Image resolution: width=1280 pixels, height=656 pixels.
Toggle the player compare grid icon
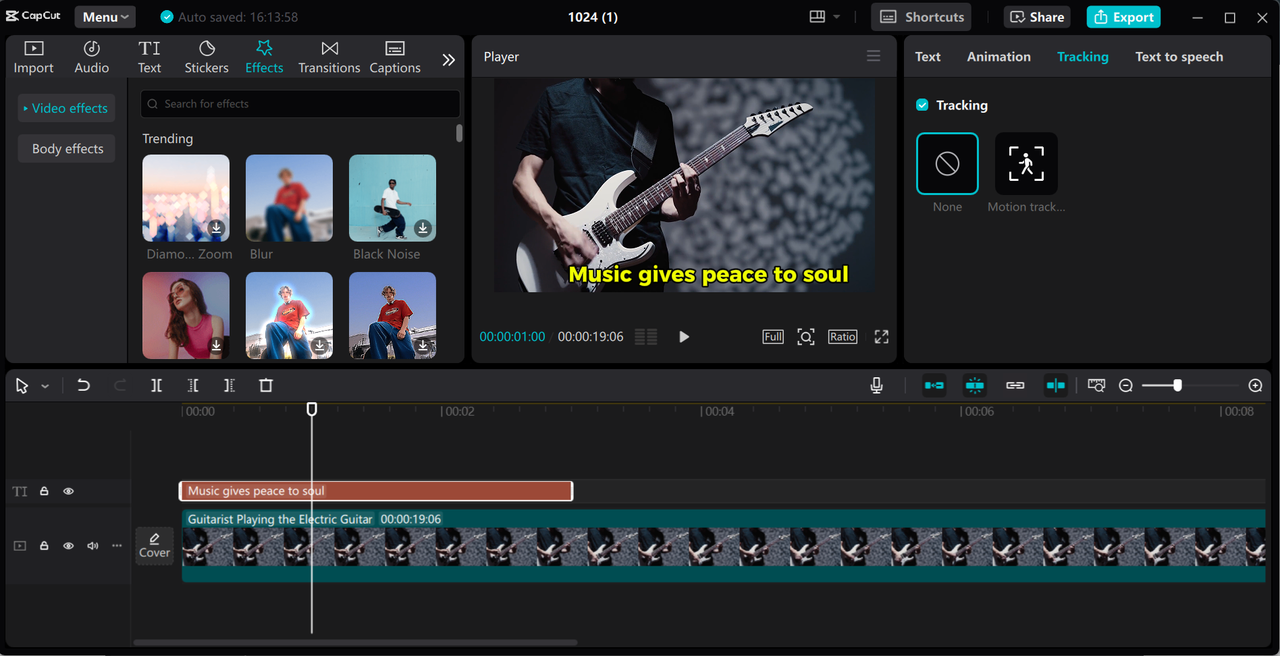pos(646,337)
